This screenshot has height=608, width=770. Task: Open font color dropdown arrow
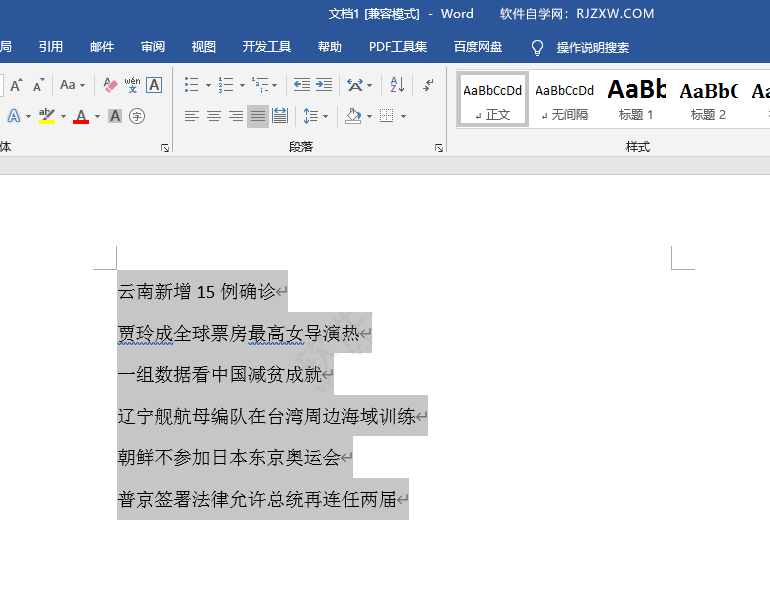click(x=97, y=116)
